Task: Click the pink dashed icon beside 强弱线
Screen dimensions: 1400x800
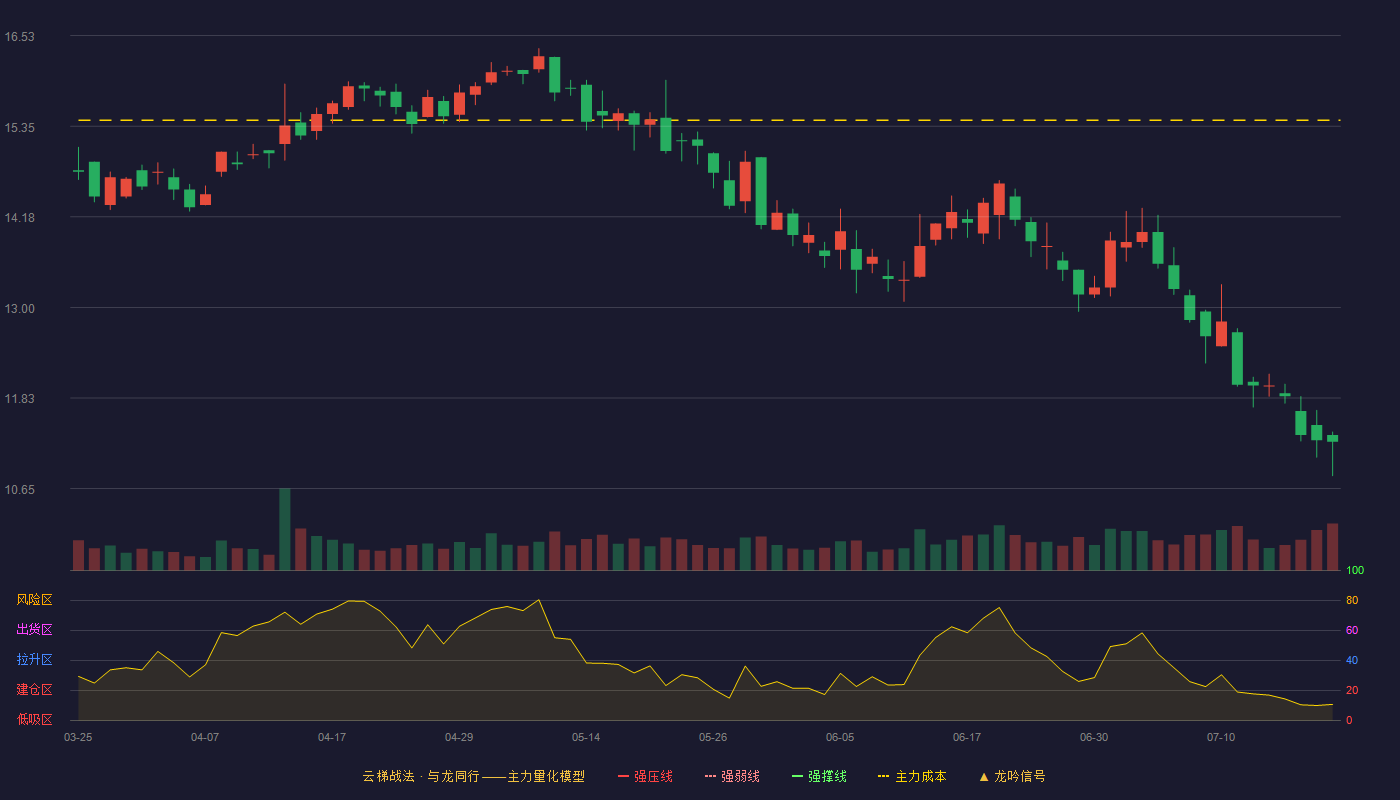Action: coord(711,776)
